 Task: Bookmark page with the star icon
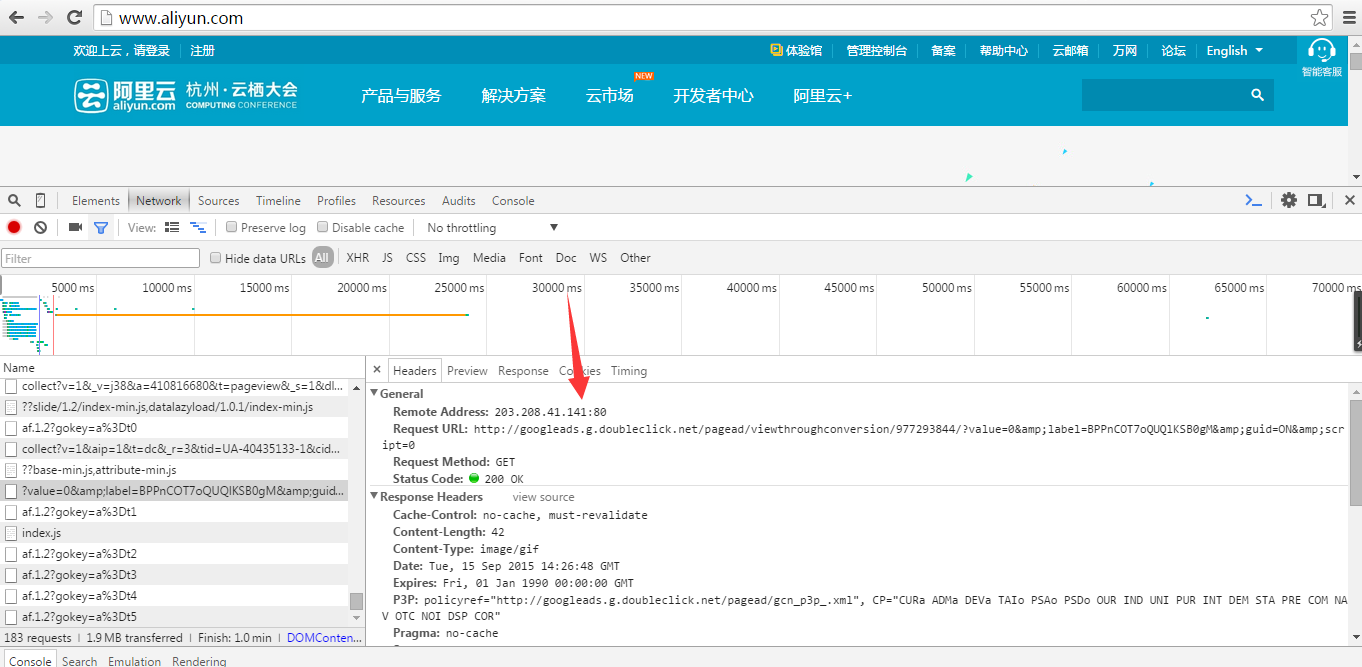[1320, 18]
